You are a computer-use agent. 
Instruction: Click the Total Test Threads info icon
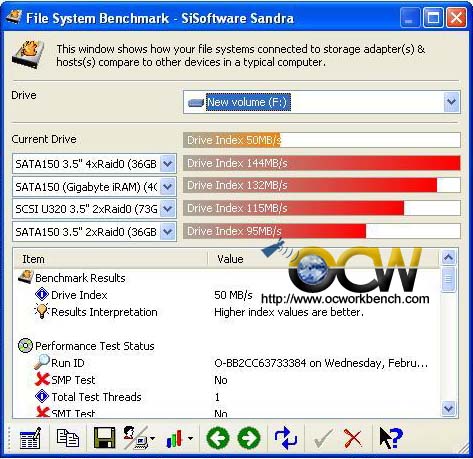42,396
